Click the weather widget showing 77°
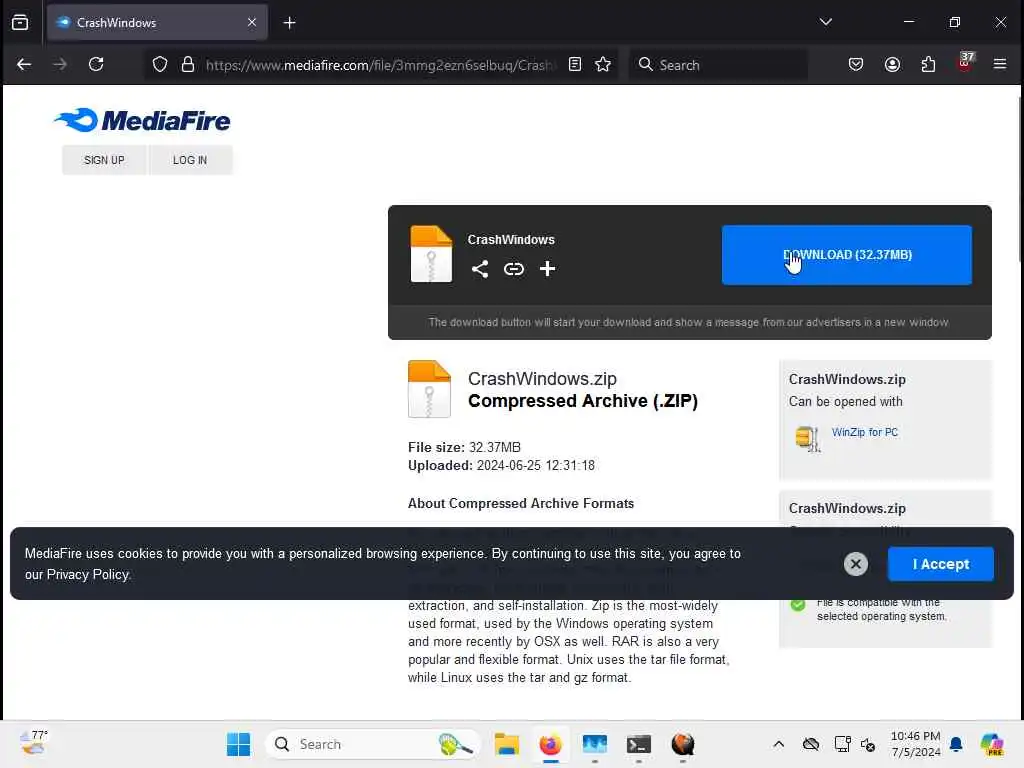 [34, 743]
